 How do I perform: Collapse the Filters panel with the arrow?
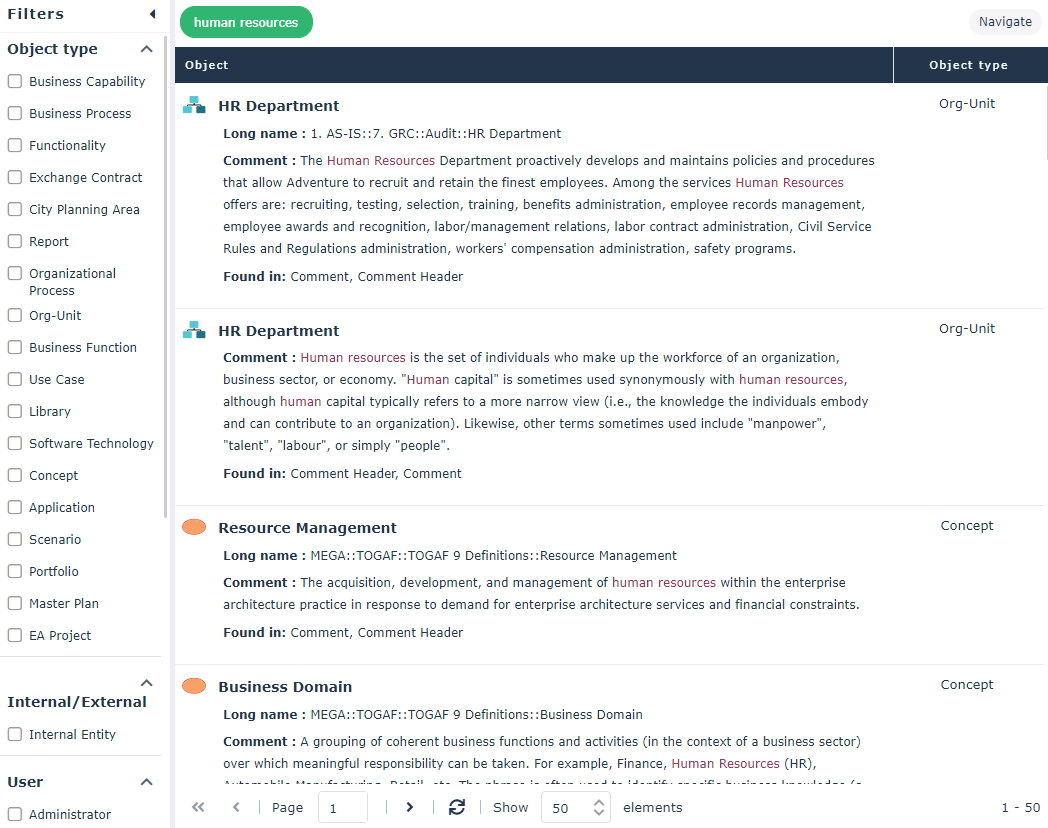click(x=152, y=14)
